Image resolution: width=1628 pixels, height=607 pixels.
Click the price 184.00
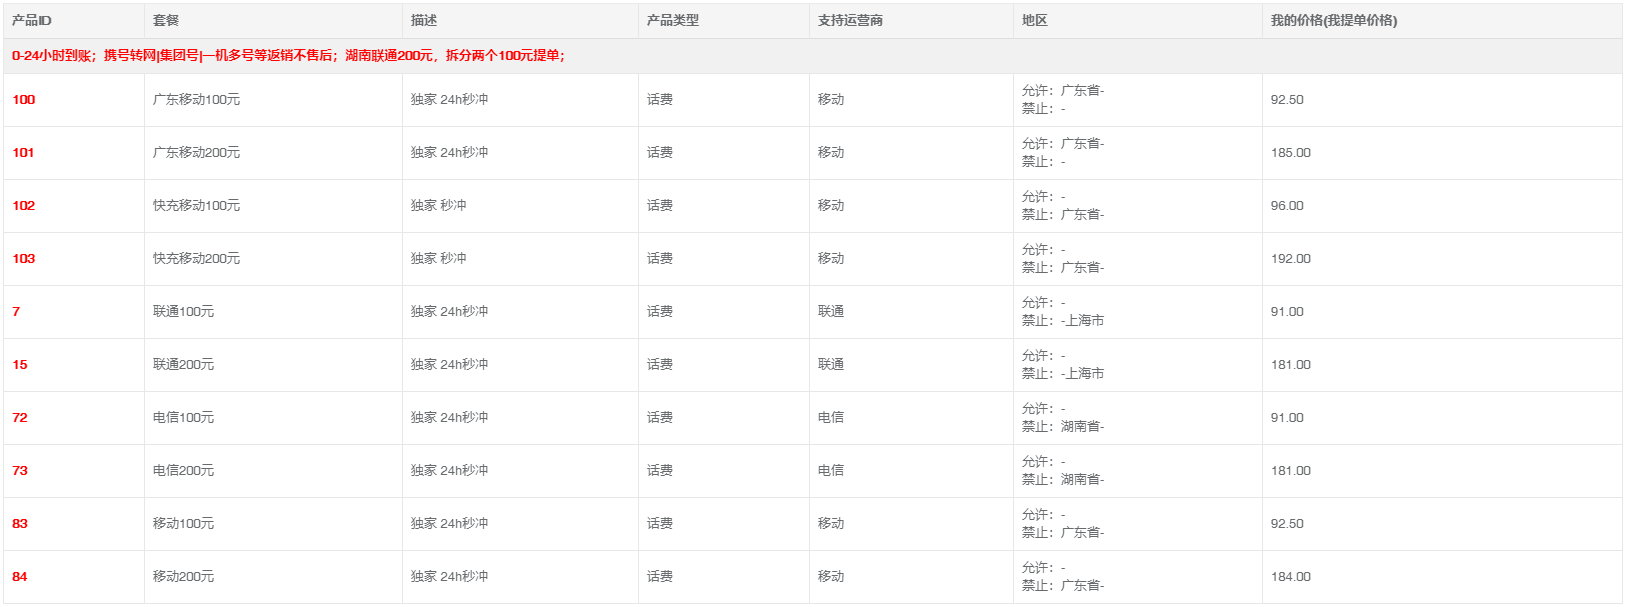1291,577
